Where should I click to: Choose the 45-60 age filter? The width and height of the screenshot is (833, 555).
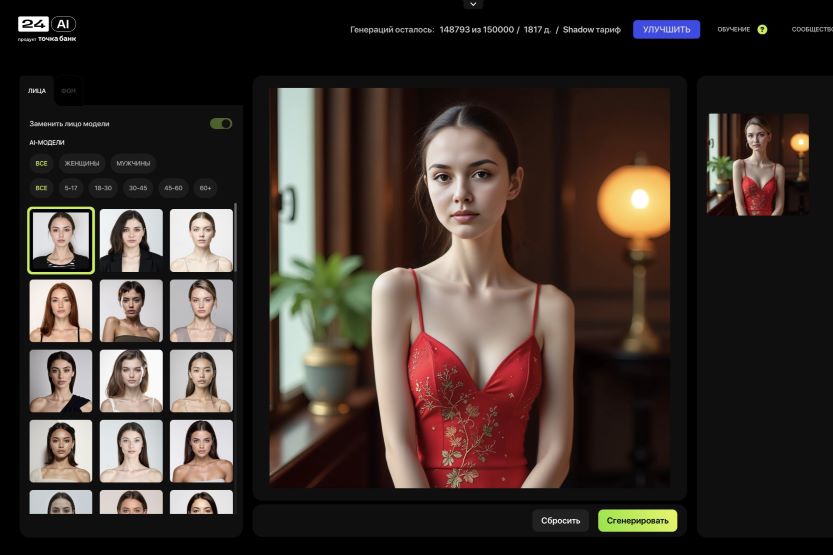(x=173, y=188)
